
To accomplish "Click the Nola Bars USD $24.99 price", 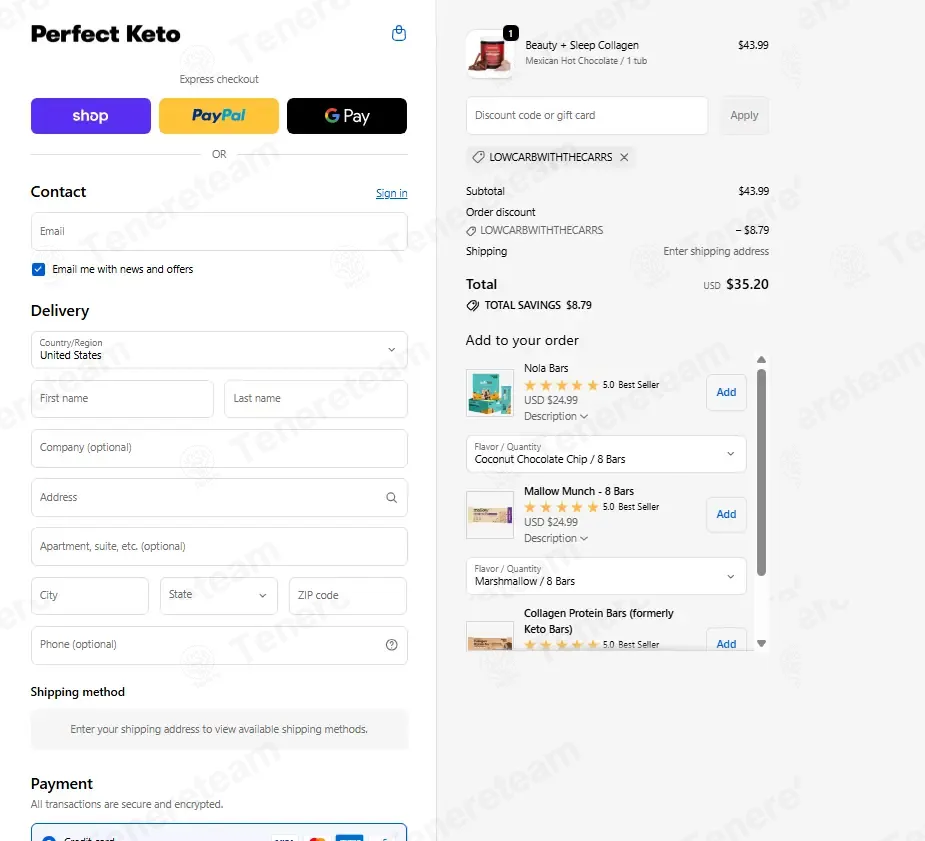I will (x=551, y=400).
